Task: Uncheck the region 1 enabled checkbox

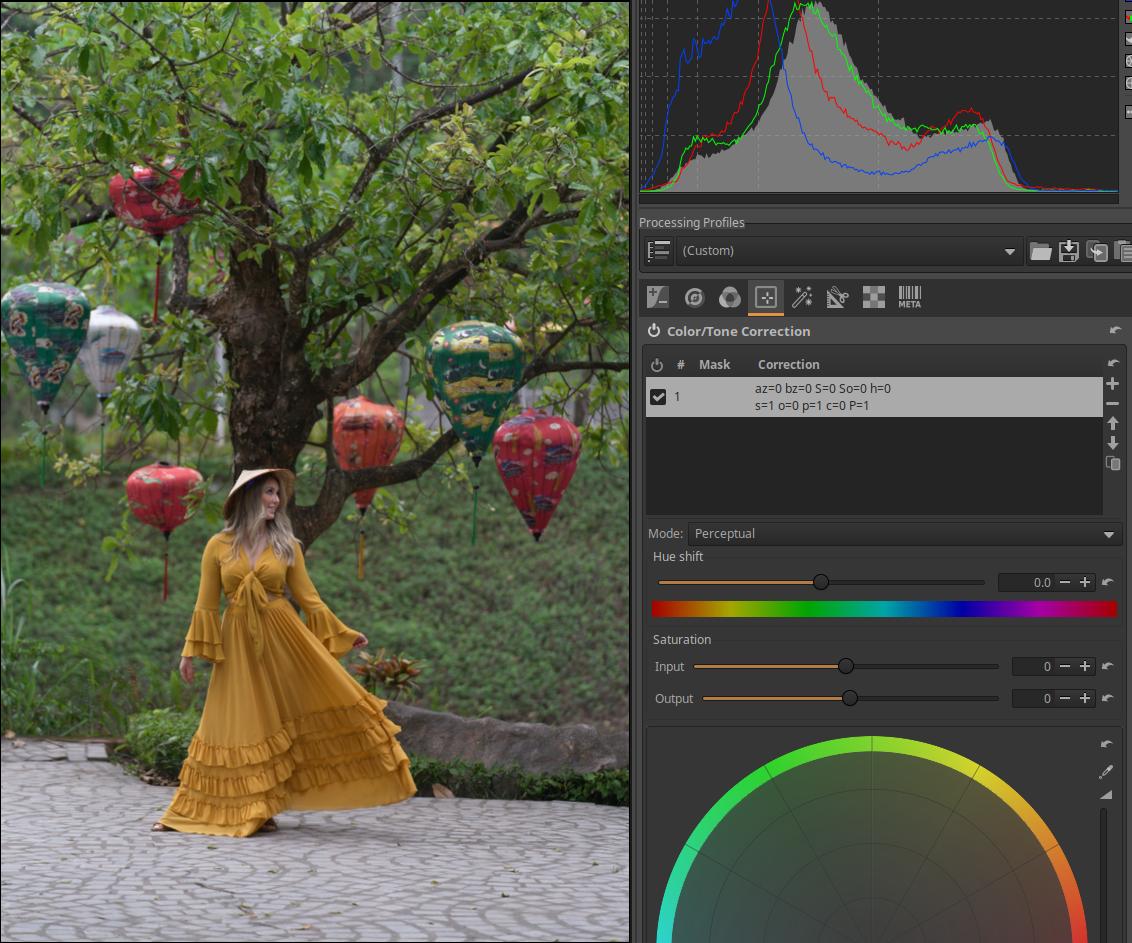Action: pyautogui.click(x=658, y=397)
